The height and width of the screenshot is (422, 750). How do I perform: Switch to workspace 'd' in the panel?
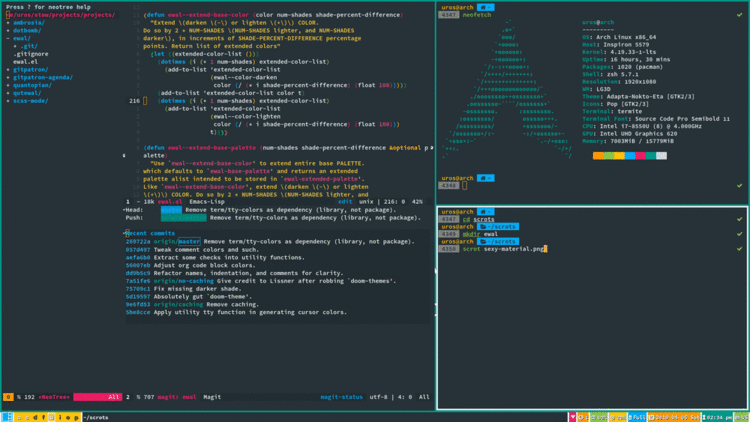tap(35, 417)
